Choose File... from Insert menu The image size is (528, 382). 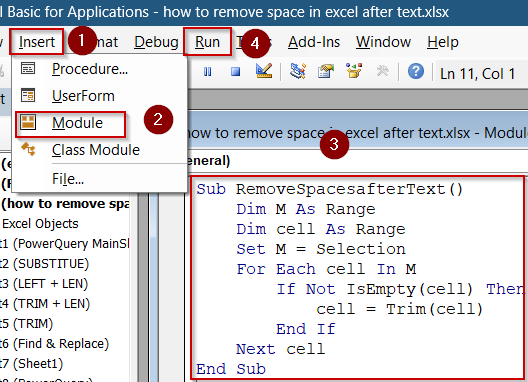[68, 179]
